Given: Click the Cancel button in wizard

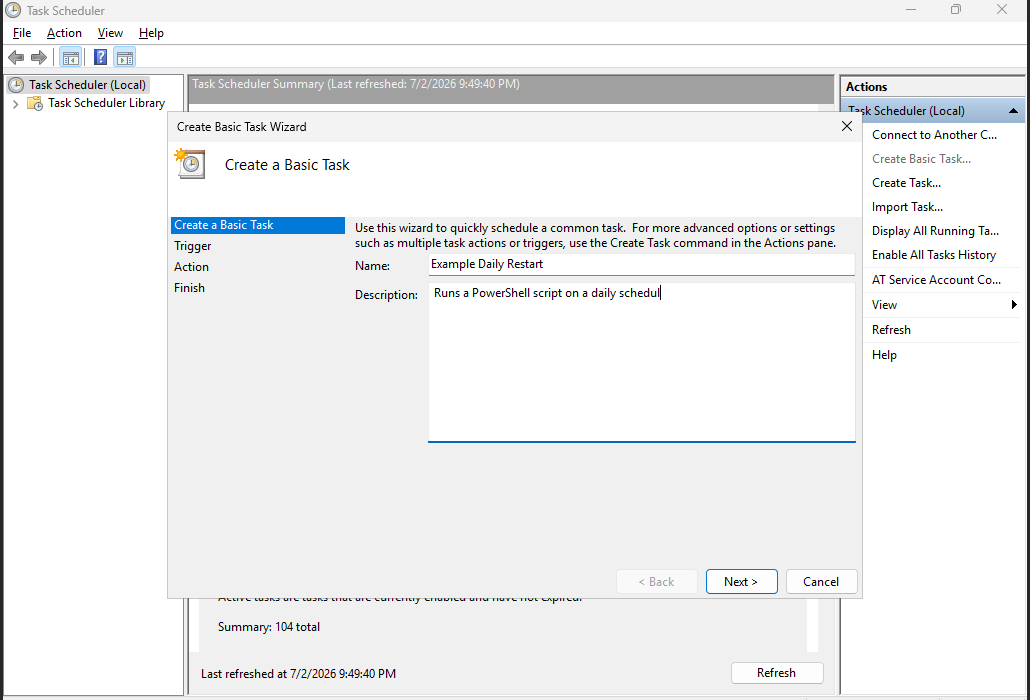Looking at the screenshot, I should pos(821,582).
